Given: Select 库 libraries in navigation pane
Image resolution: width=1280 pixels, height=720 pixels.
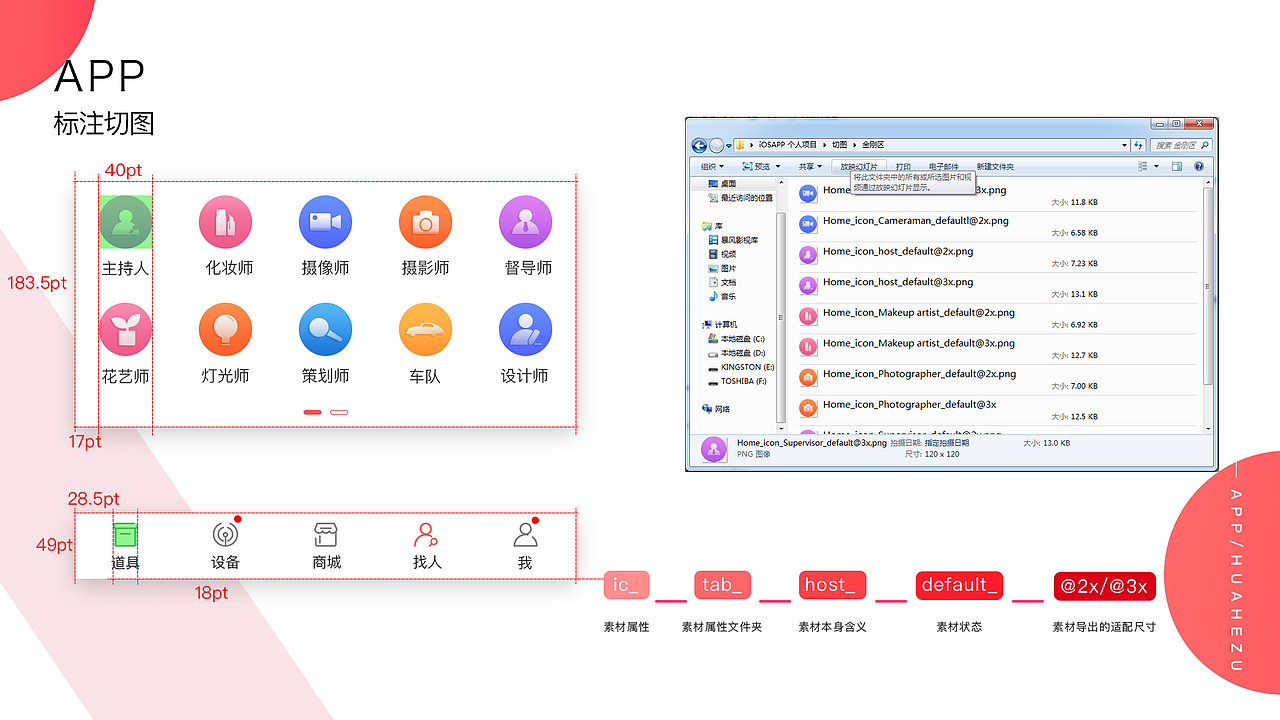Looking at the screenshot, I should tap(712, 226).
